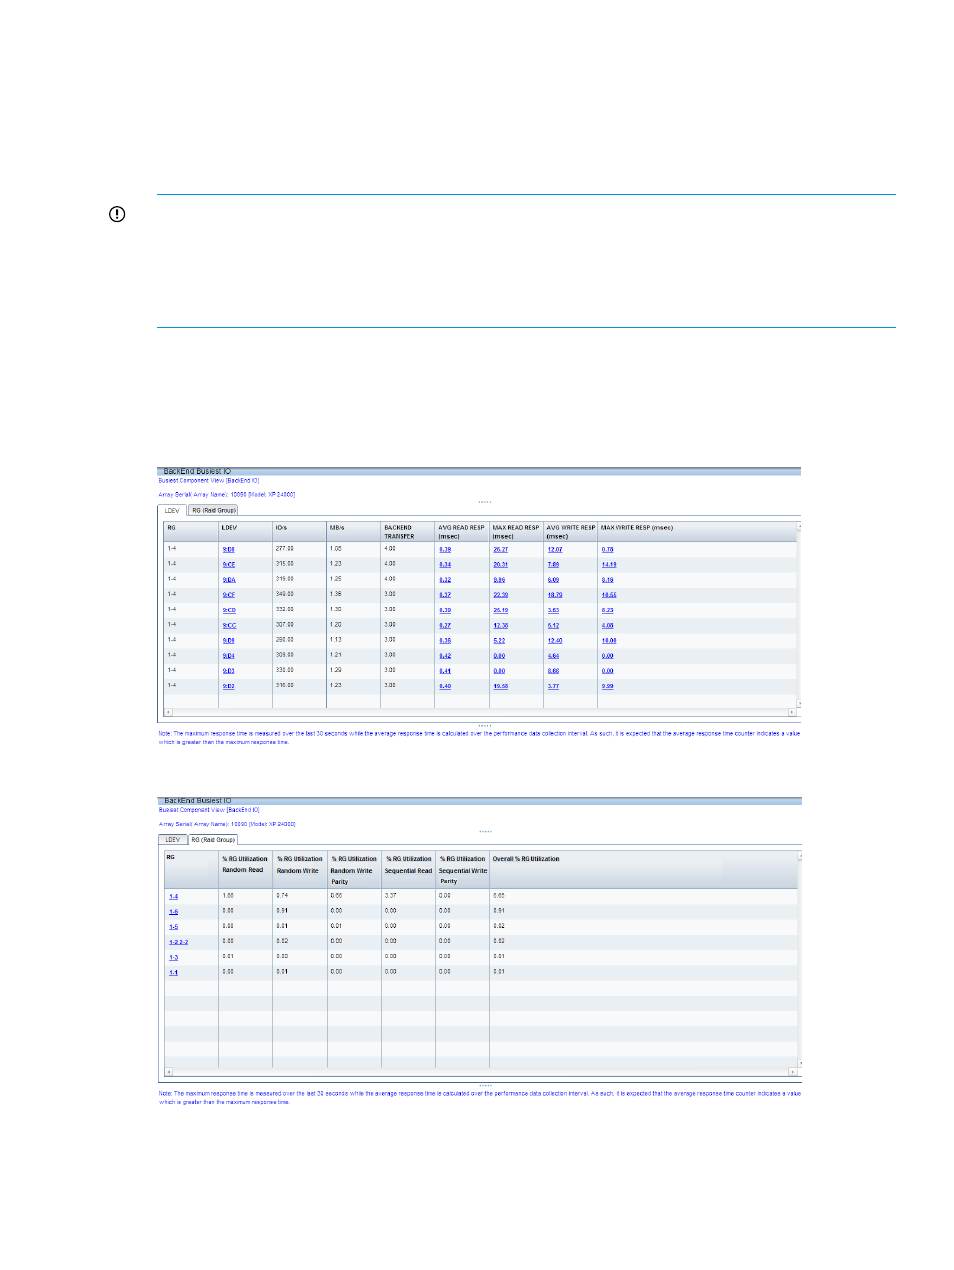
Task: Select the LDEV tab in the LDEV table panel
Action: 172,510
